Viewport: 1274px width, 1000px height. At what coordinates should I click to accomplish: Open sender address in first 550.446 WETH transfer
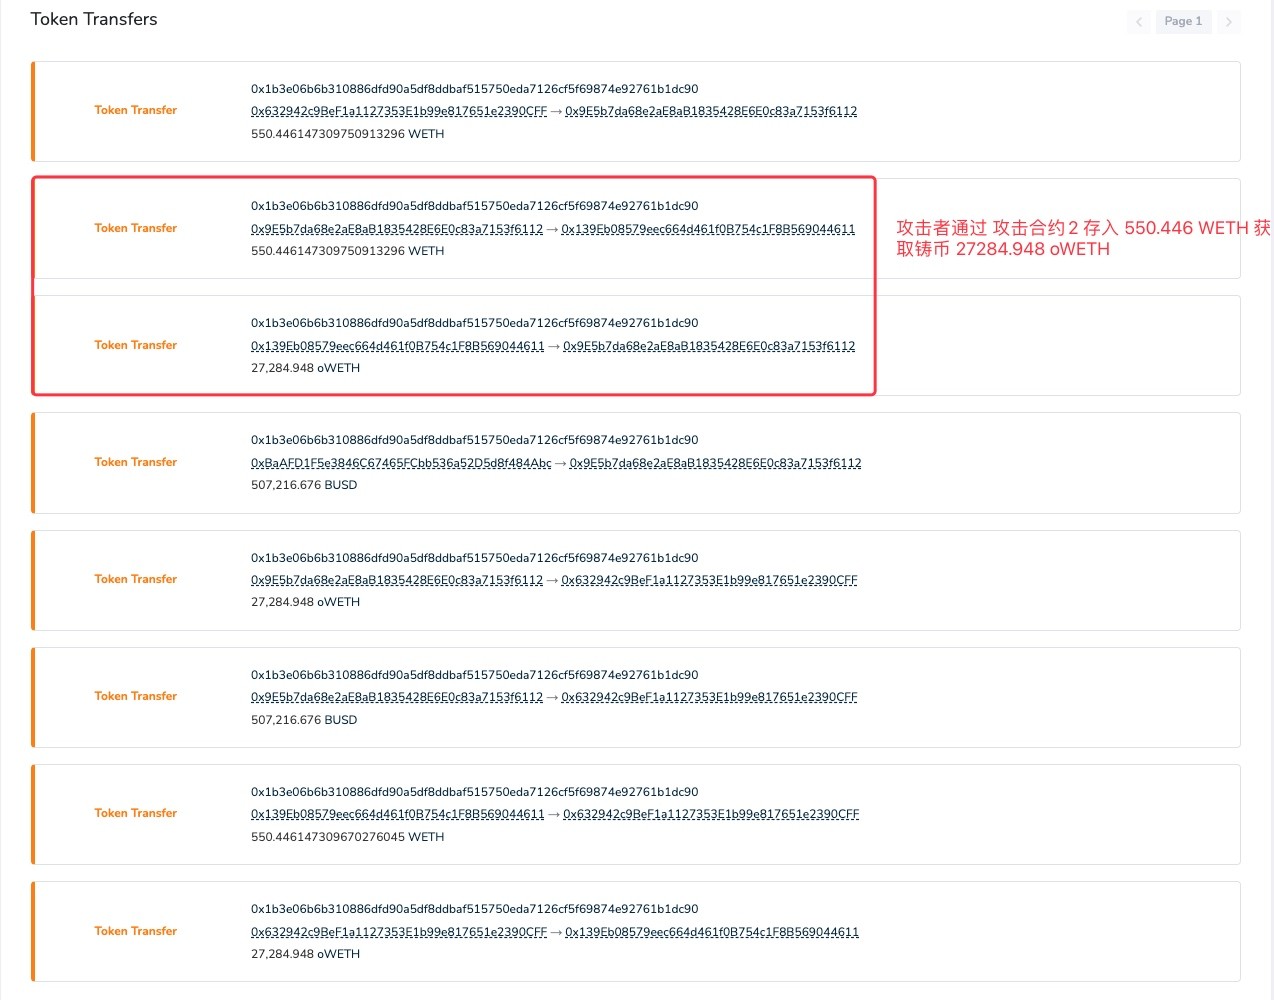coord(399,111)
